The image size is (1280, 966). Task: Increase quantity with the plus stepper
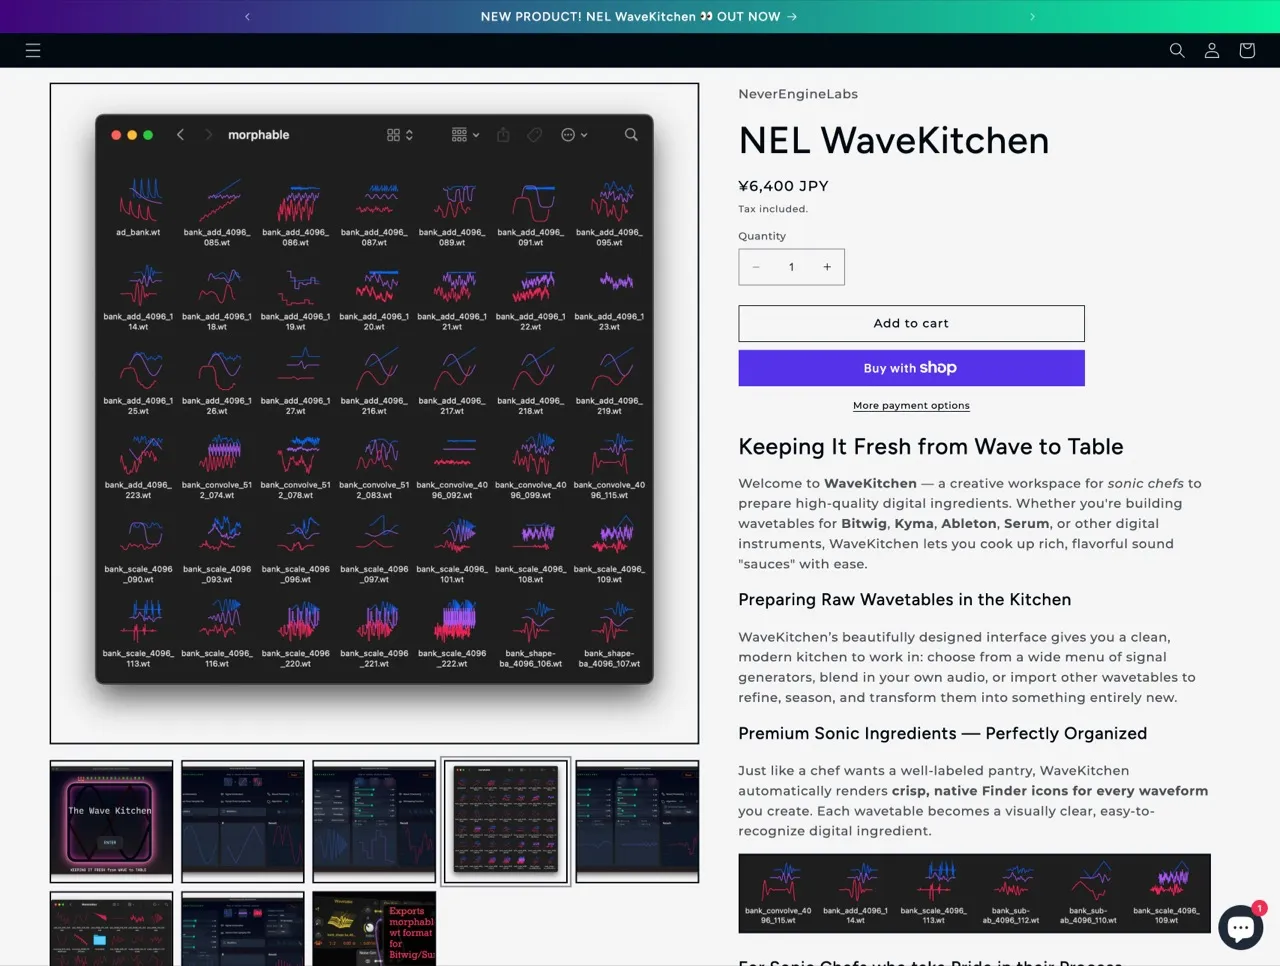coord(827,267)
